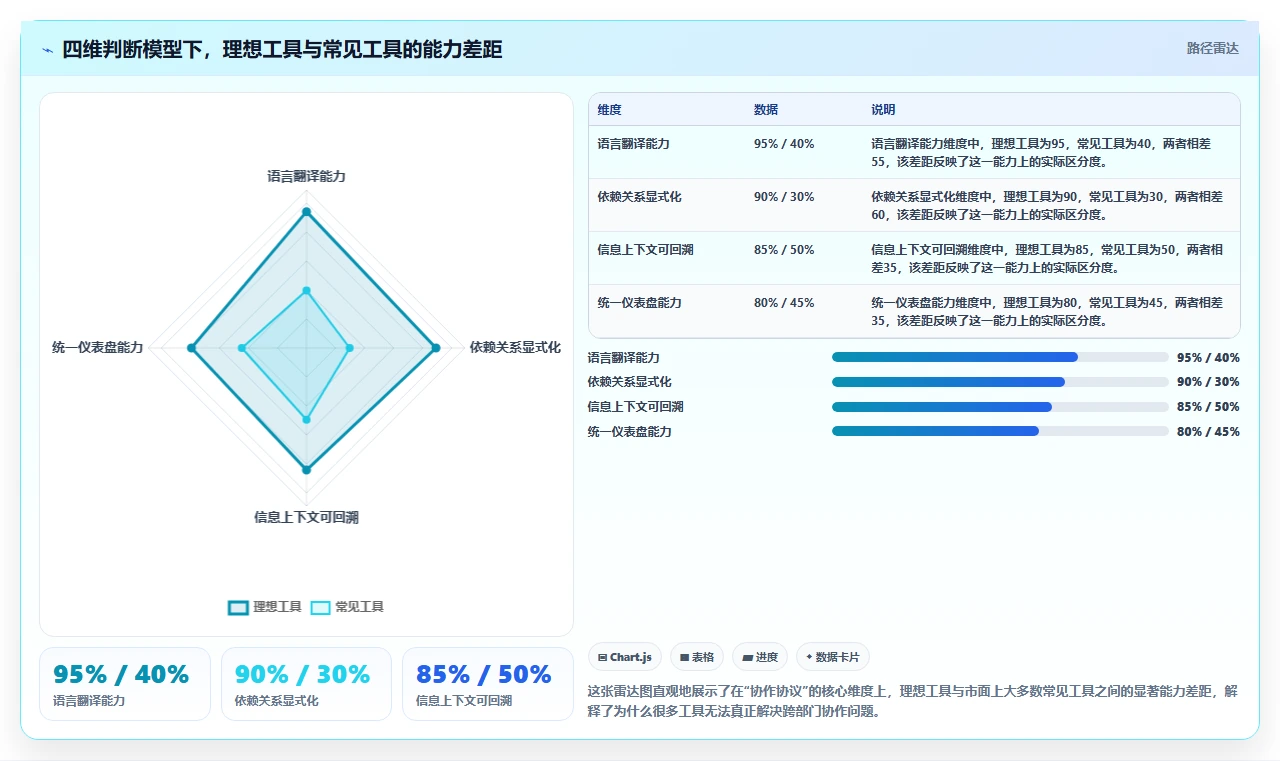Click the radar axis label 依赖关系显式化
Screen dimensions: 1280x761
[515, 348]
